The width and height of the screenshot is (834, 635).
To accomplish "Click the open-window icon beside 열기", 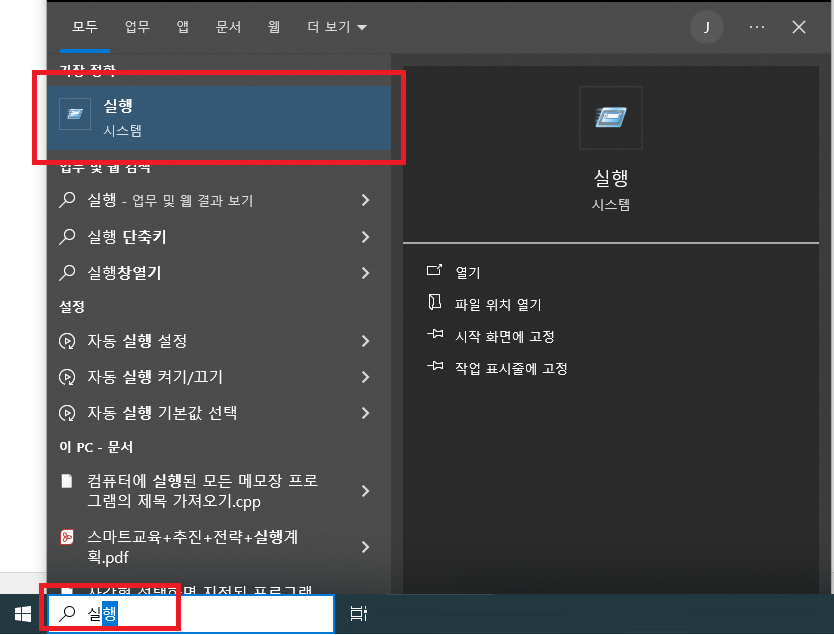I will [435, 270].
